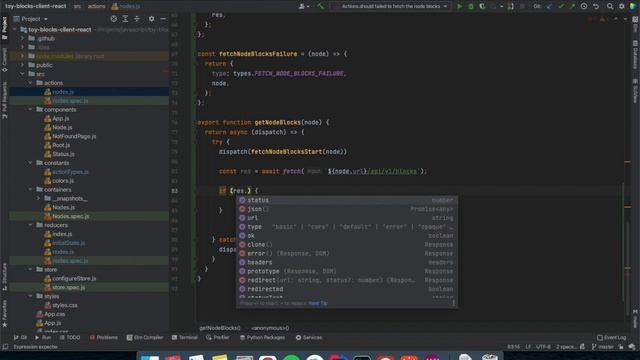The image size is (640, 360).
Task: Run the selected test configuration
Action: [460, 6]
